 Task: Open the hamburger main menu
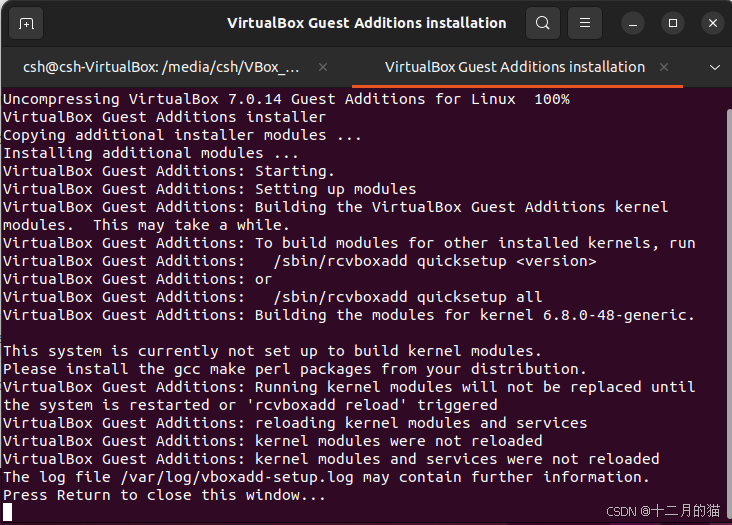click(x=584, y=23)
